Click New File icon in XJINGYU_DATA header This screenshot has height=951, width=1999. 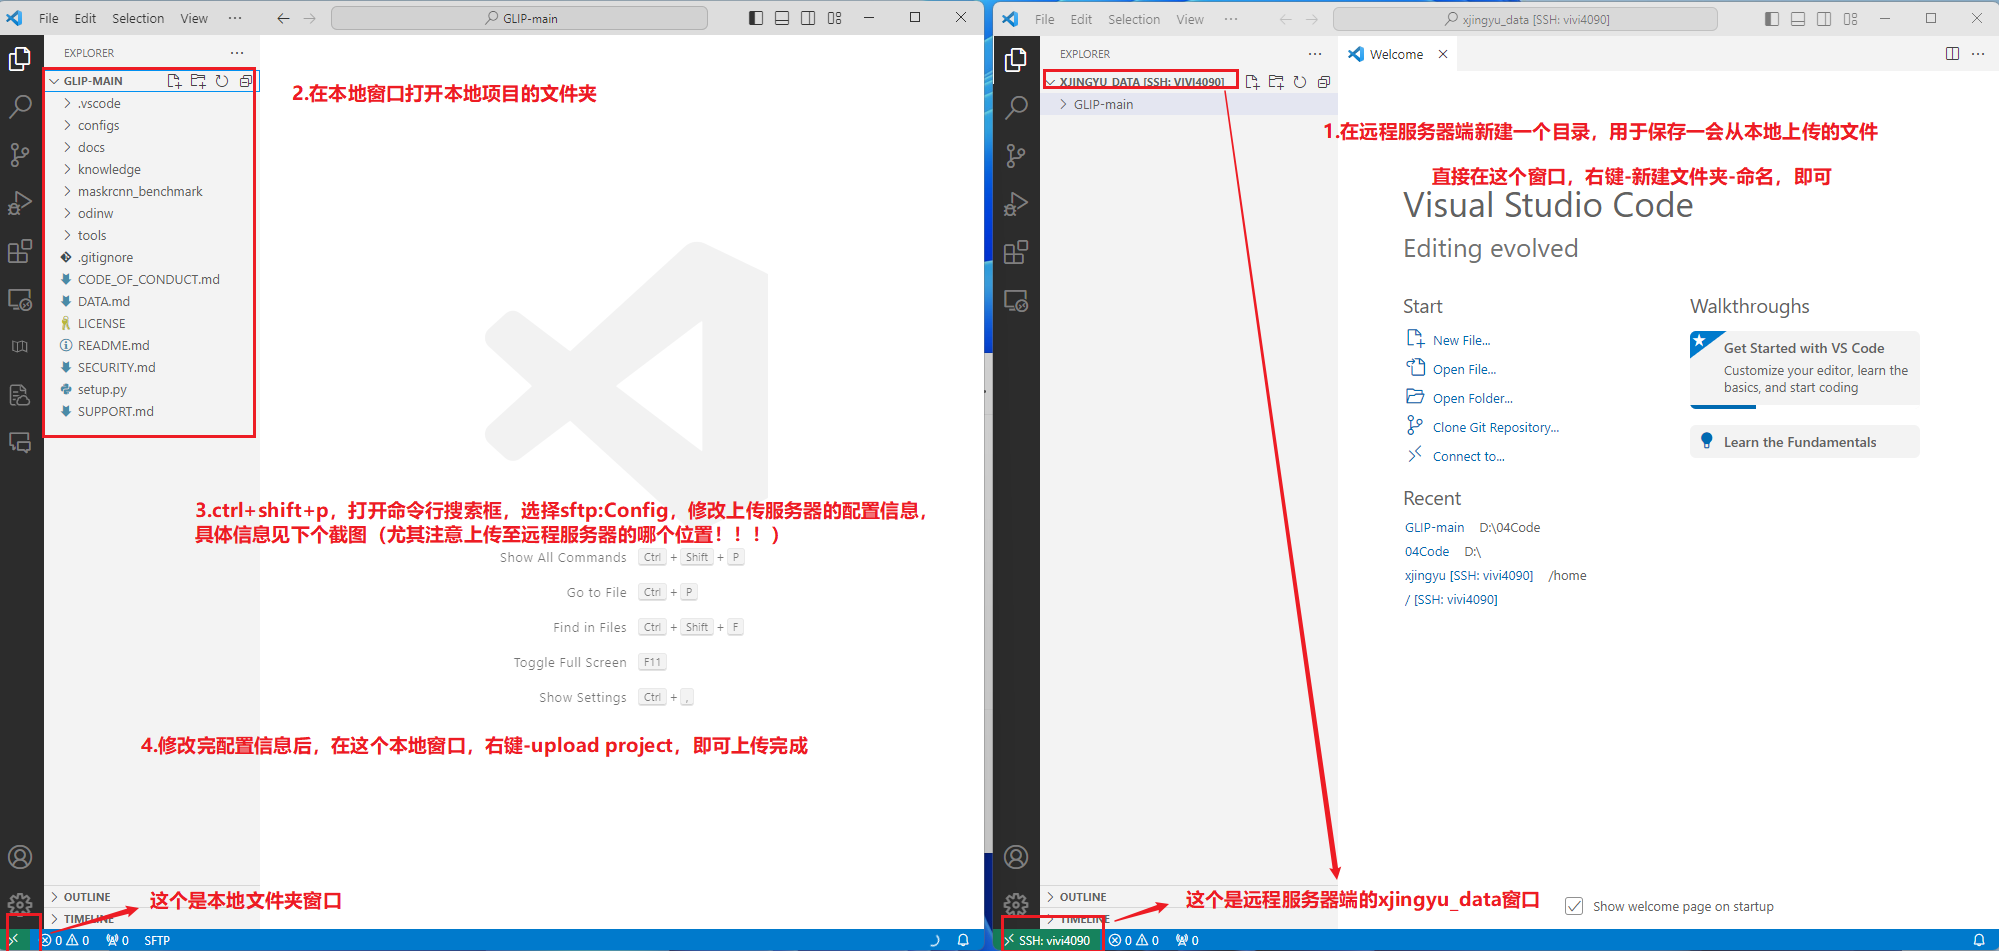click(x=1252, y=82)
